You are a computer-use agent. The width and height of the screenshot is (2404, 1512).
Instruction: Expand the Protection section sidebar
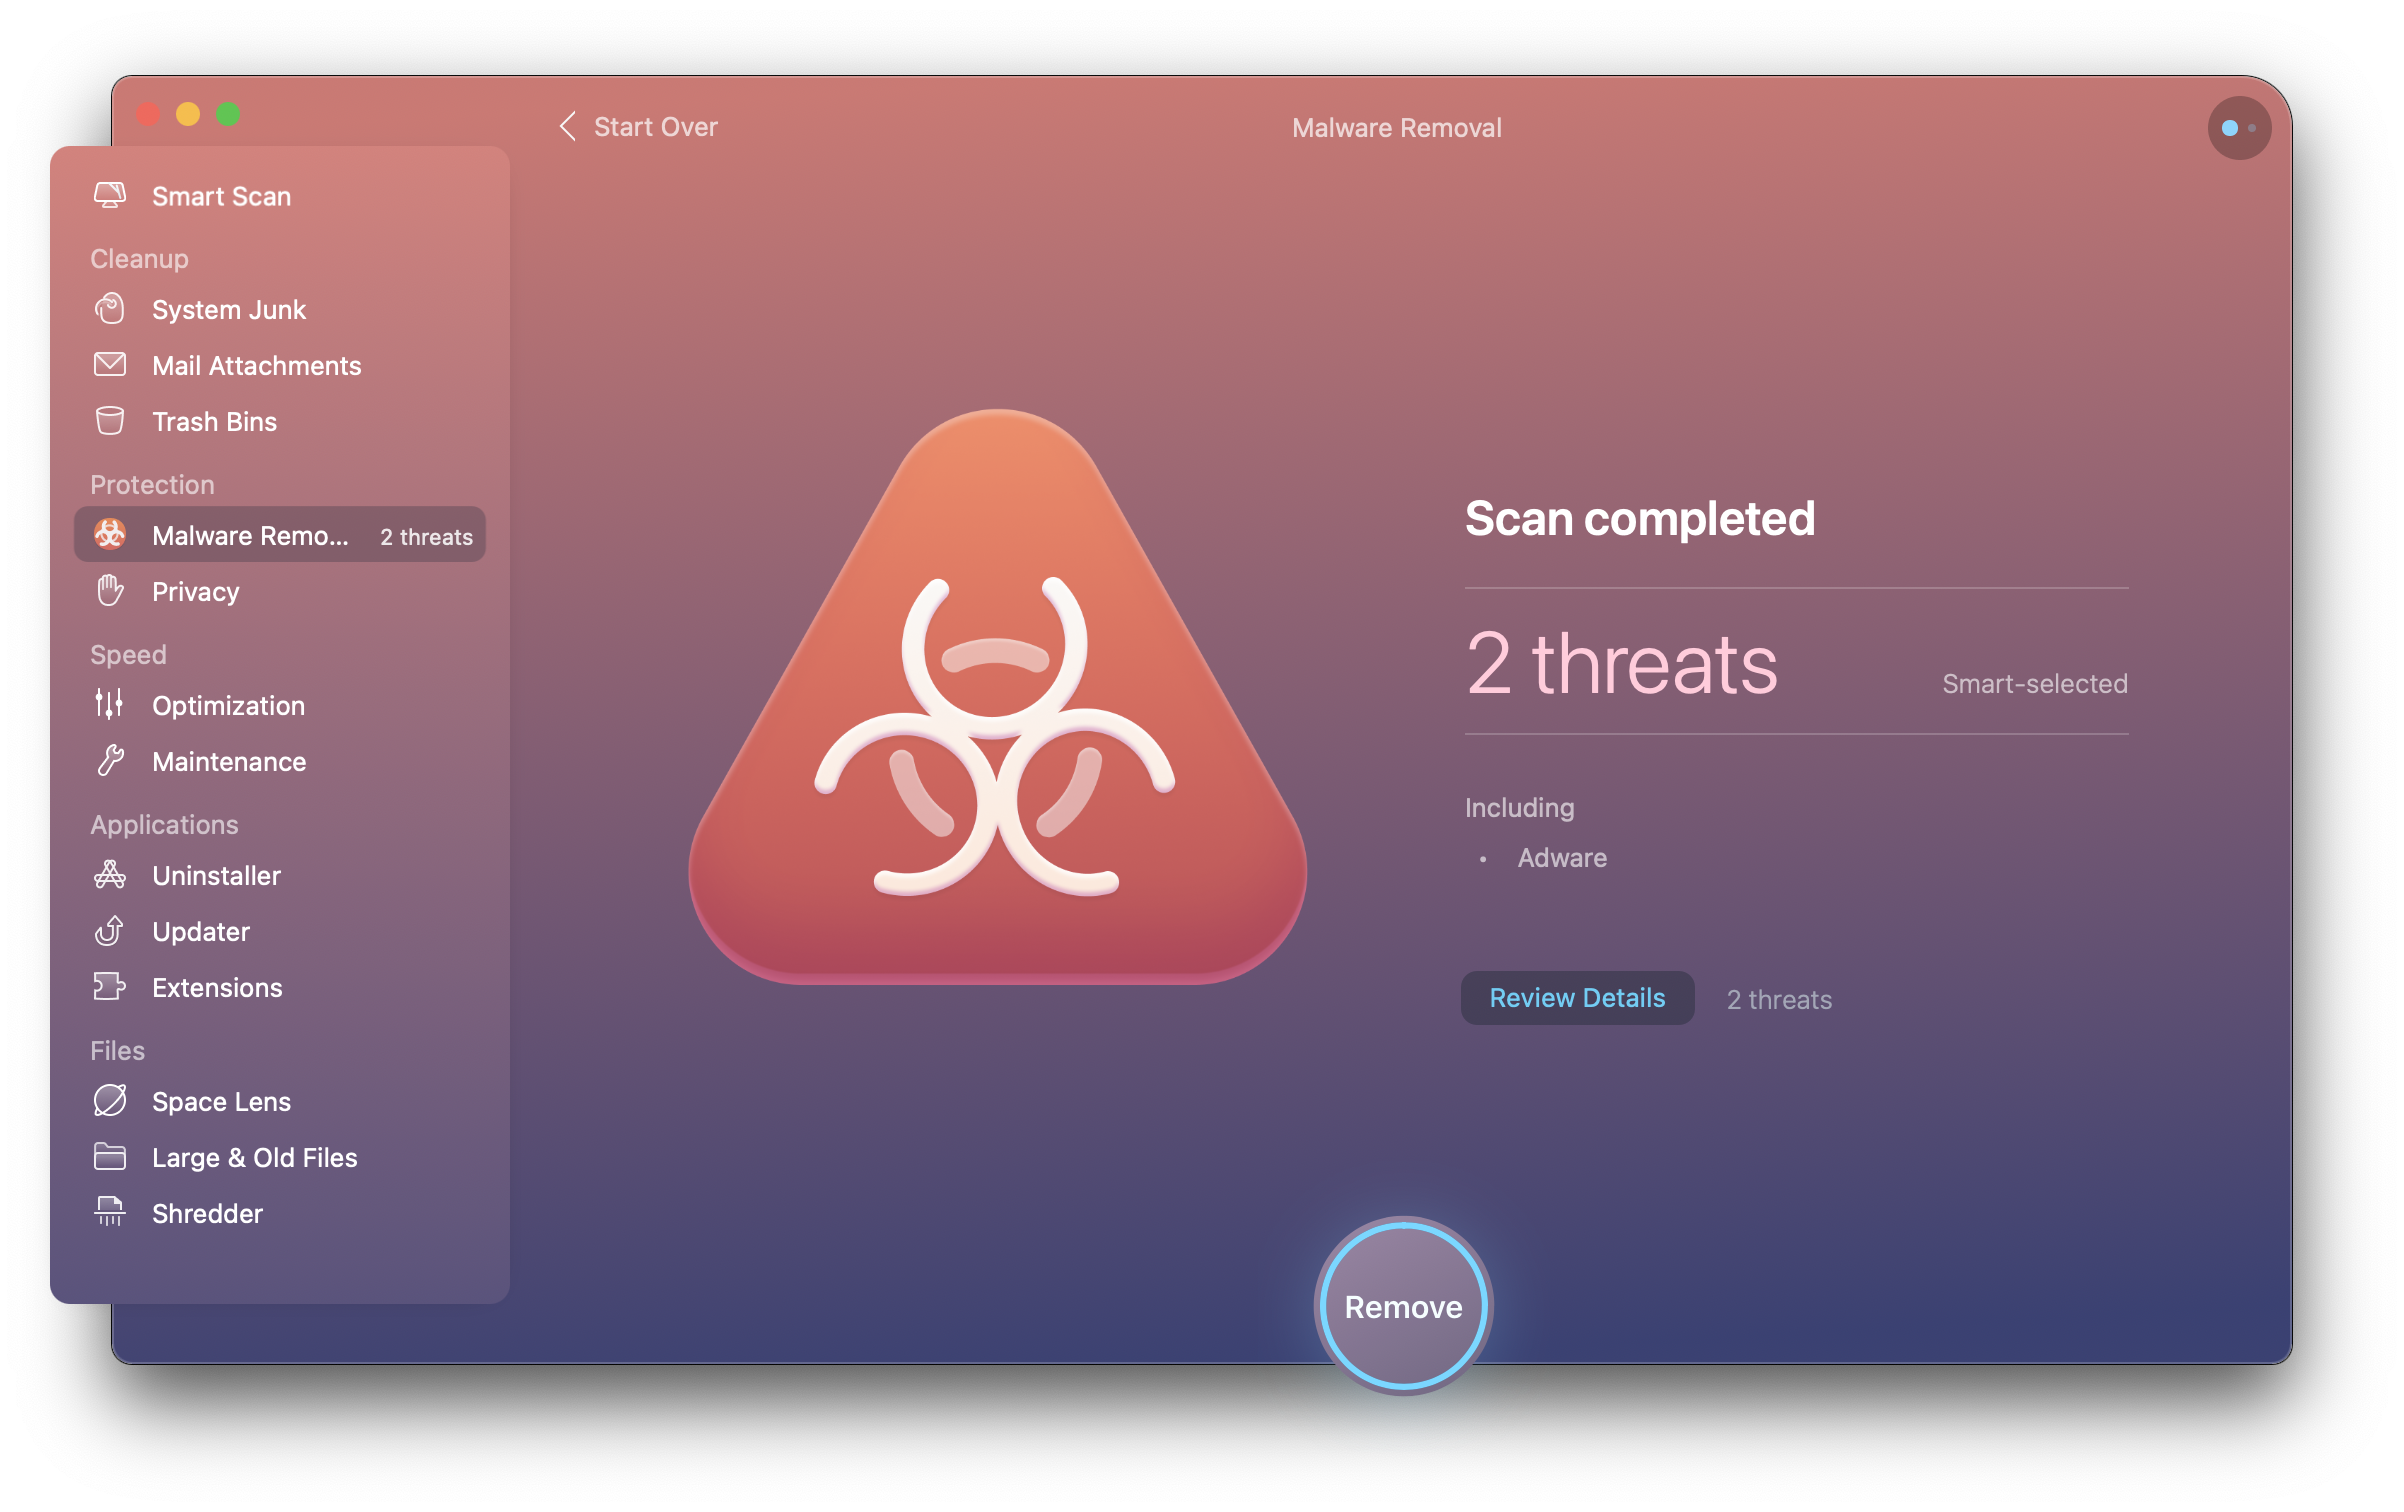[x=153, y=483]
